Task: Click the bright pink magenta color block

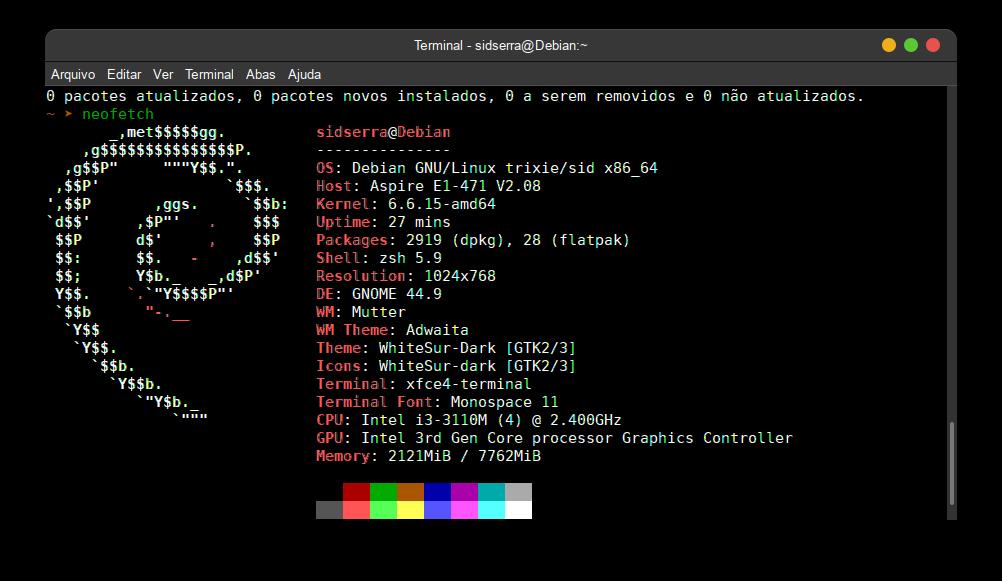Action: click(465, 509)
